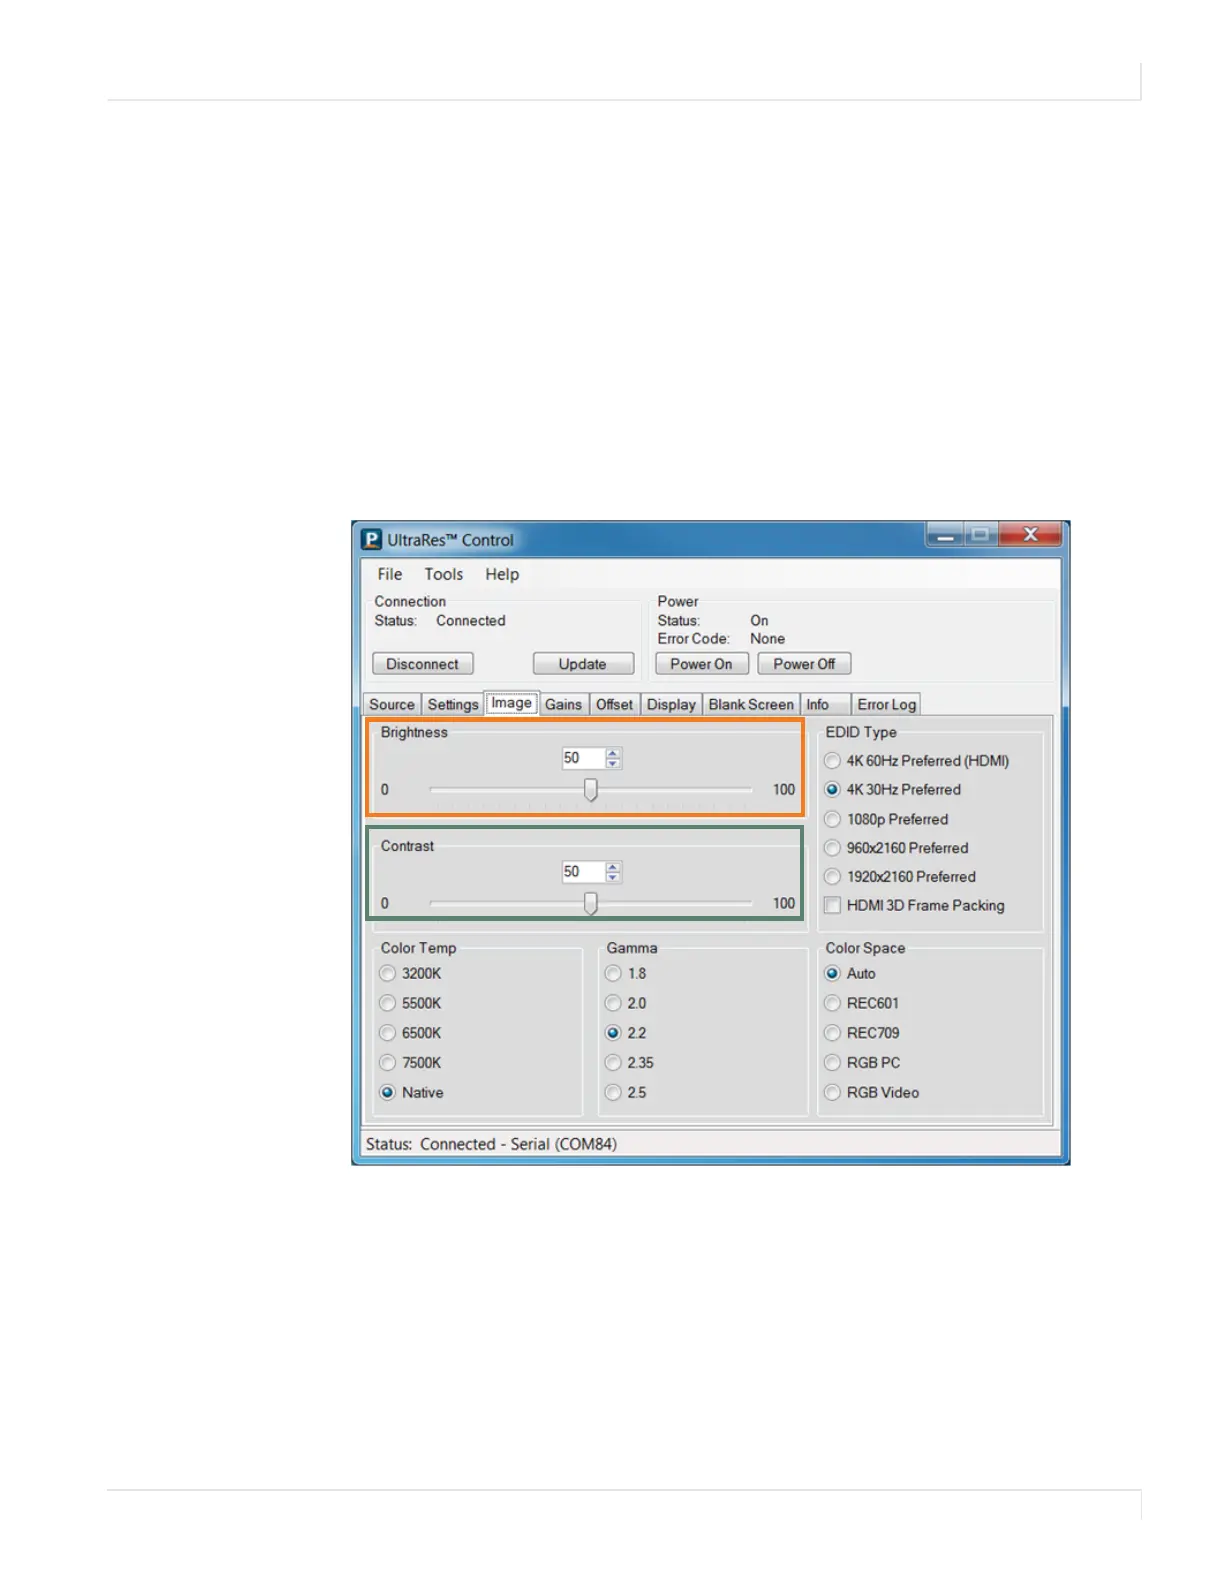Choose RGB Video color space

872,1093
